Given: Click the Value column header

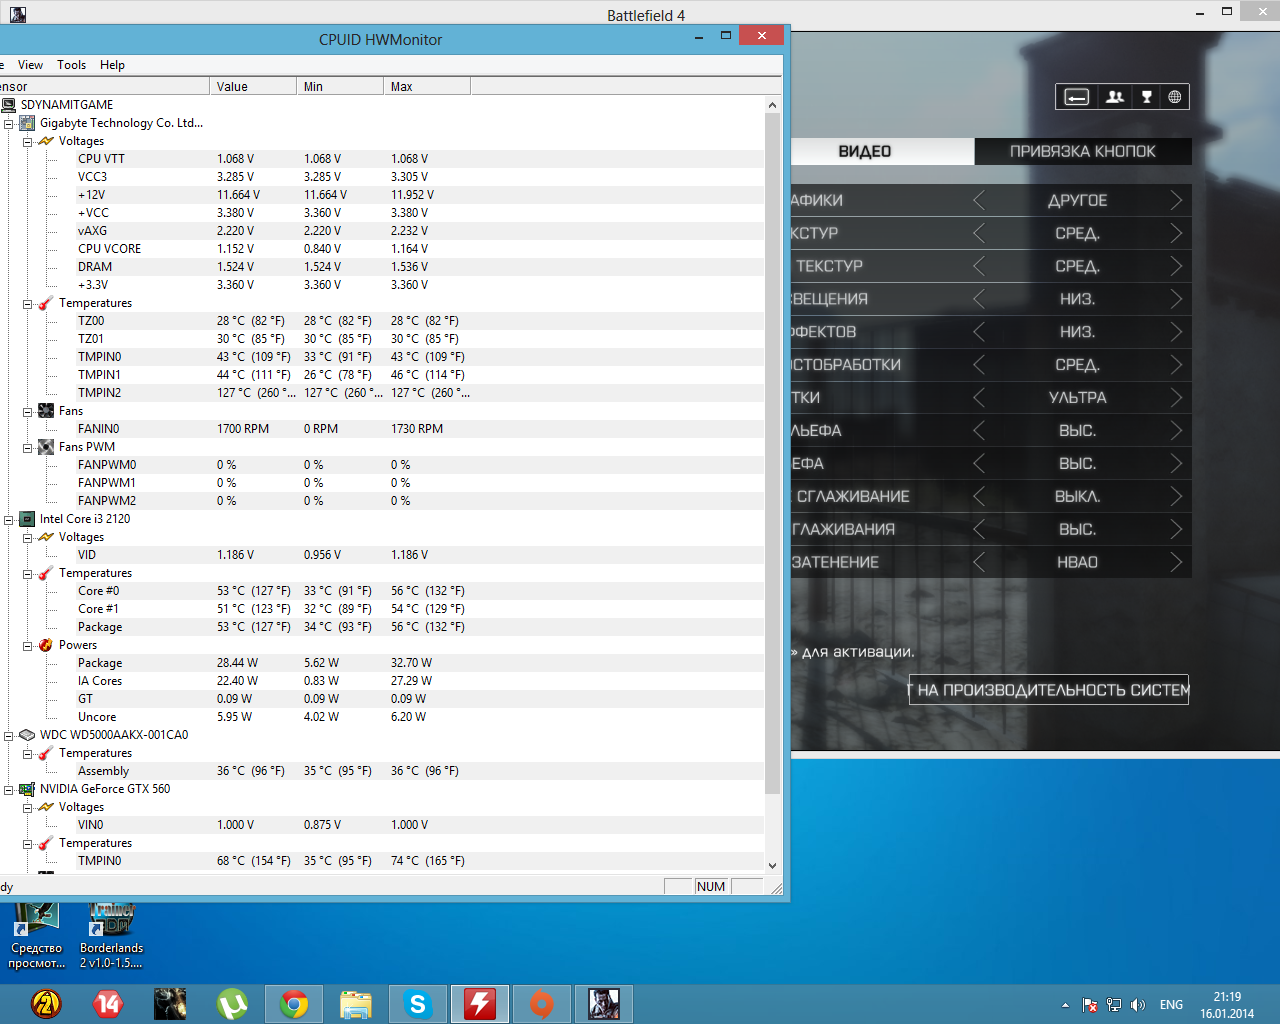Looking at the screenshot, I should tap(252, 87).
